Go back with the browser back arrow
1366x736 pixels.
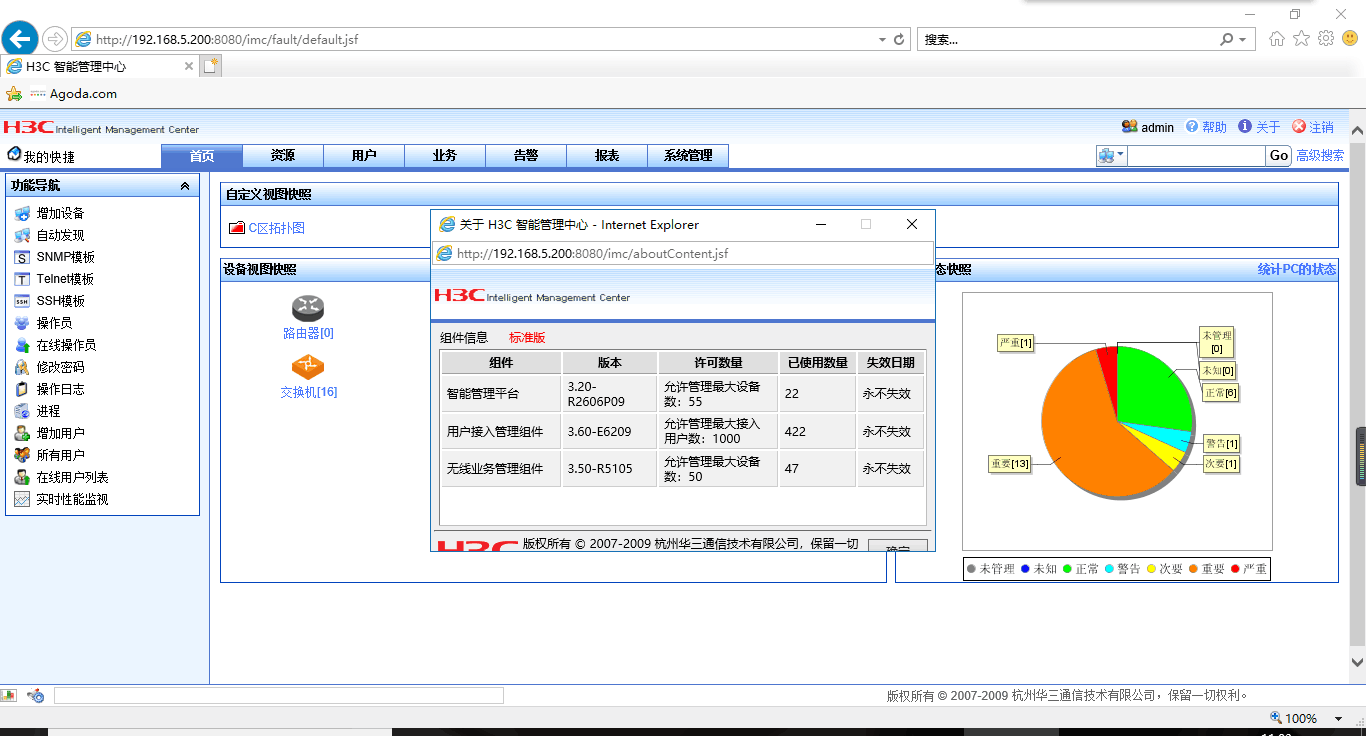(x=20, y=39)
